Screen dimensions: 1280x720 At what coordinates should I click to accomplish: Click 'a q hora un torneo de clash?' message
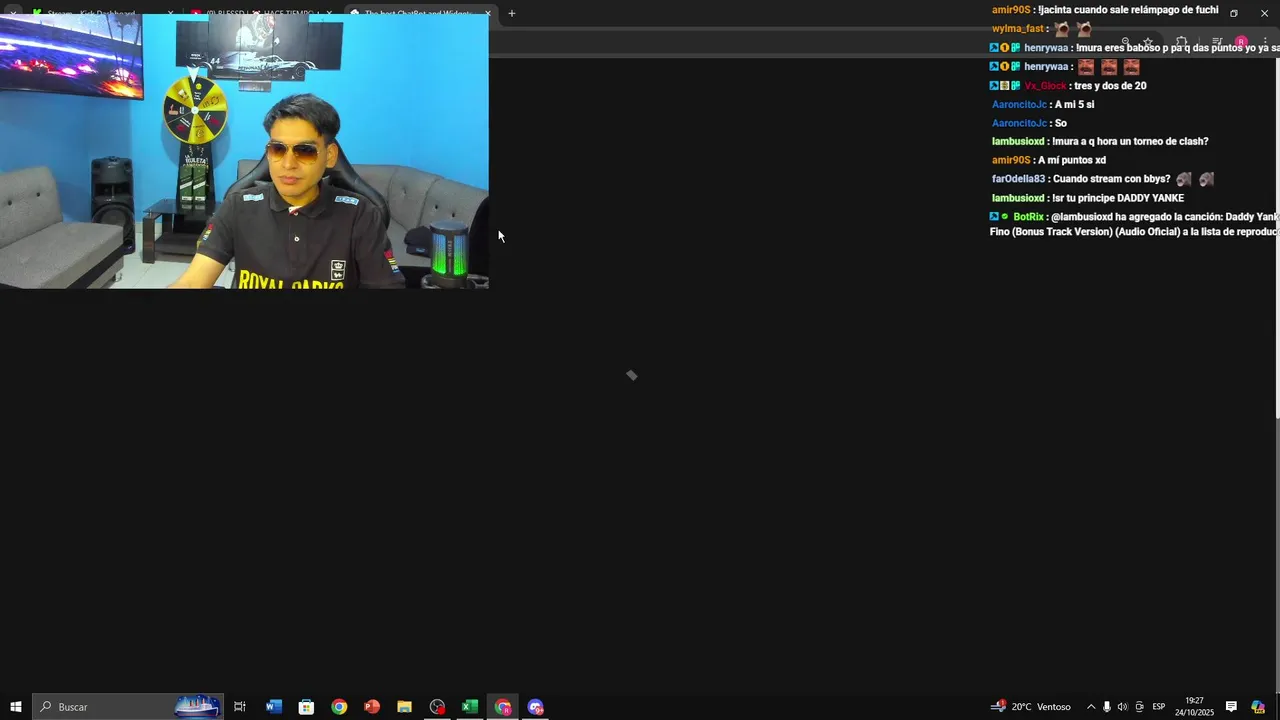[x=1130, y=142]
